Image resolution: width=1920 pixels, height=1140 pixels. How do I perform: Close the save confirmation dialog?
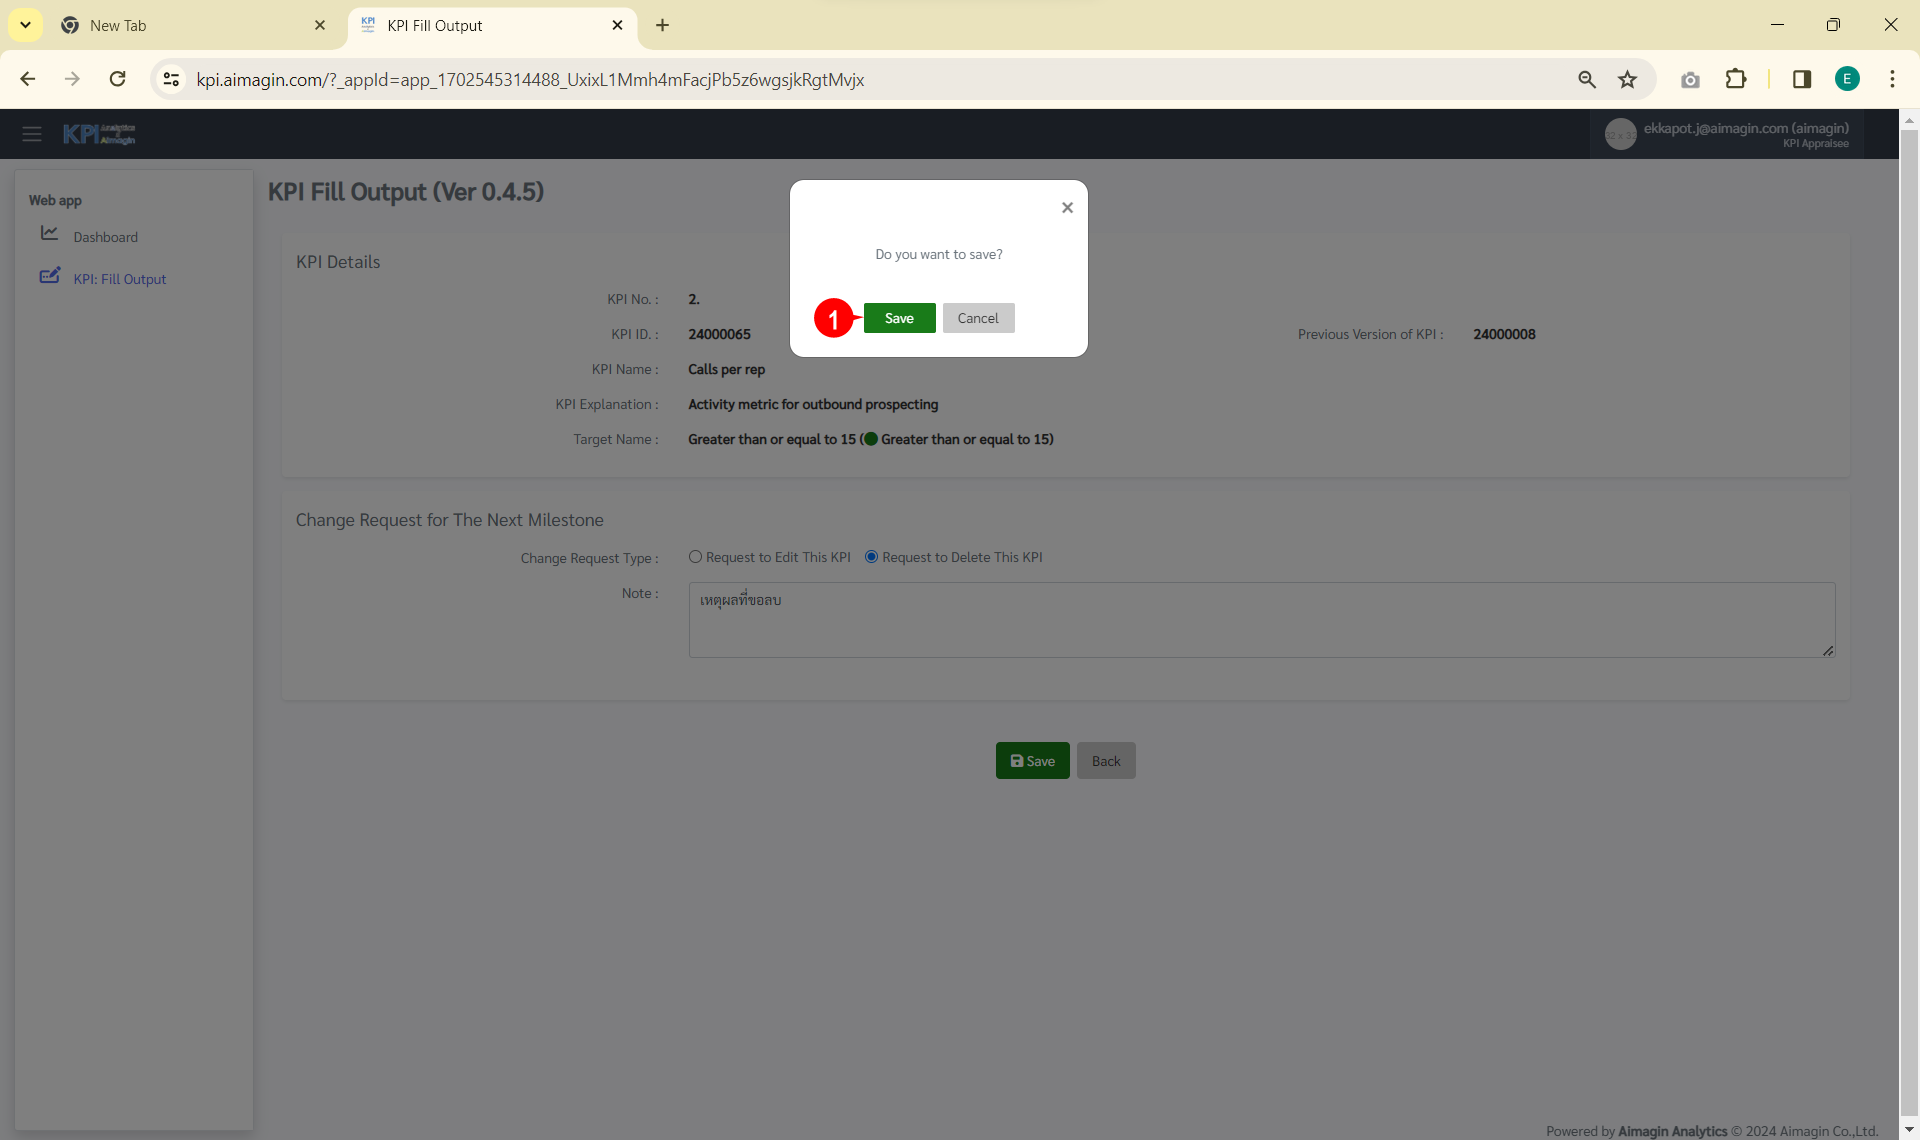click(1067, 208)
